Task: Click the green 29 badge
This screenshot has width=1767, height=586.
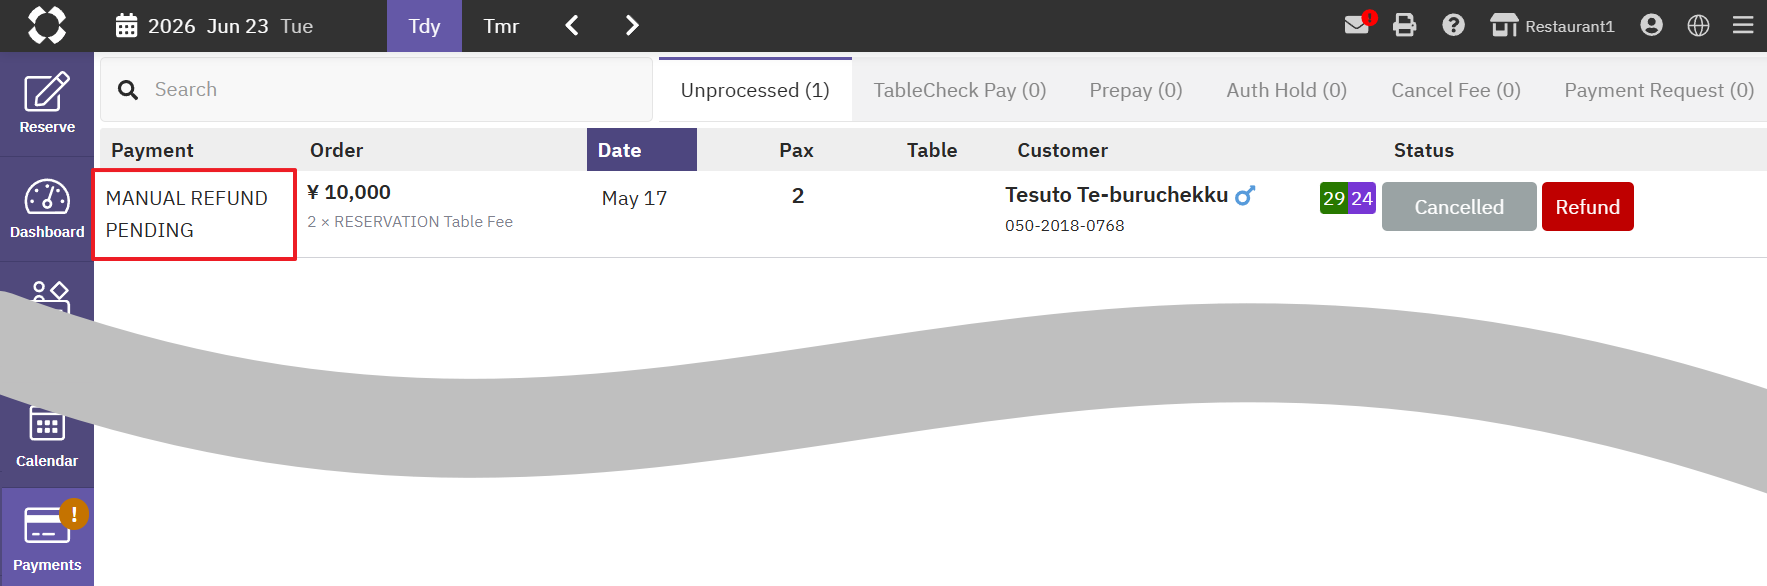Action: (x=1334, y=198)
